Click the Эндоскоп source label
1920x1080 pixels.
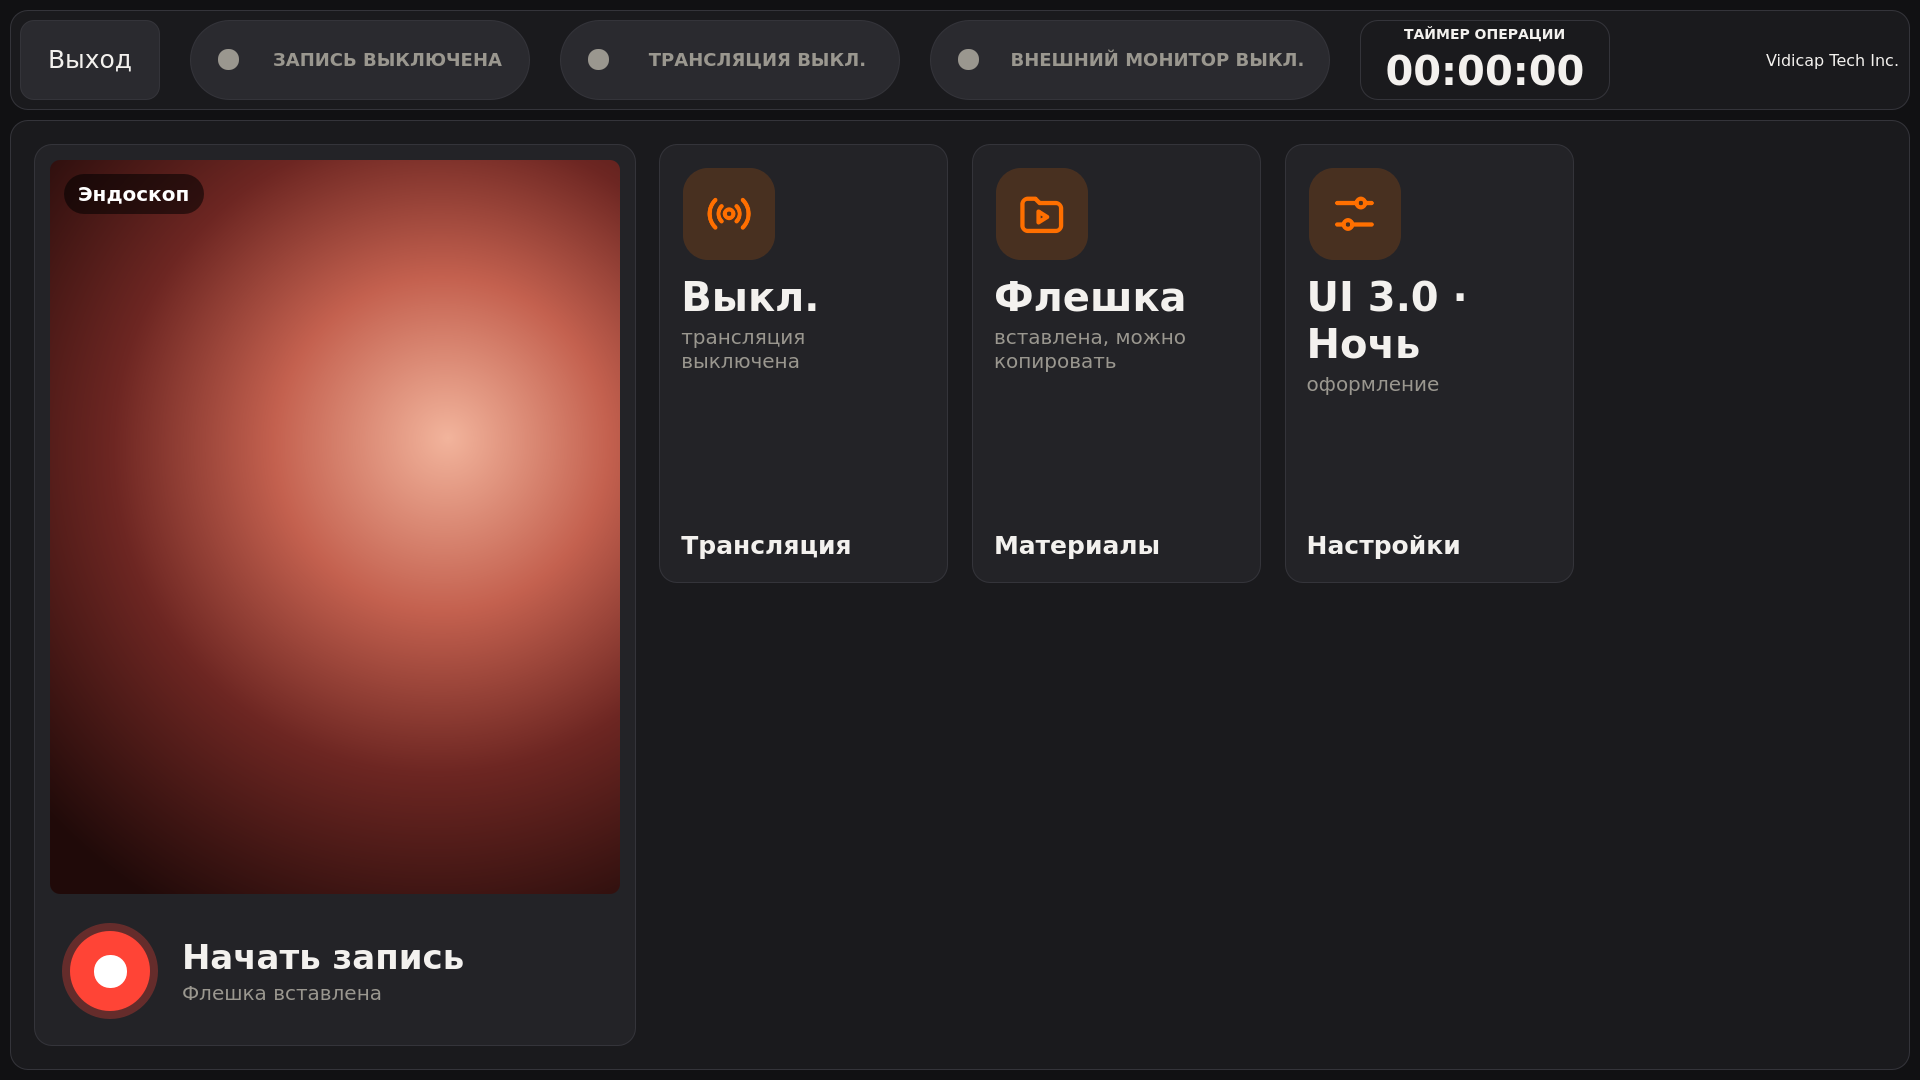tap(134, 194)
